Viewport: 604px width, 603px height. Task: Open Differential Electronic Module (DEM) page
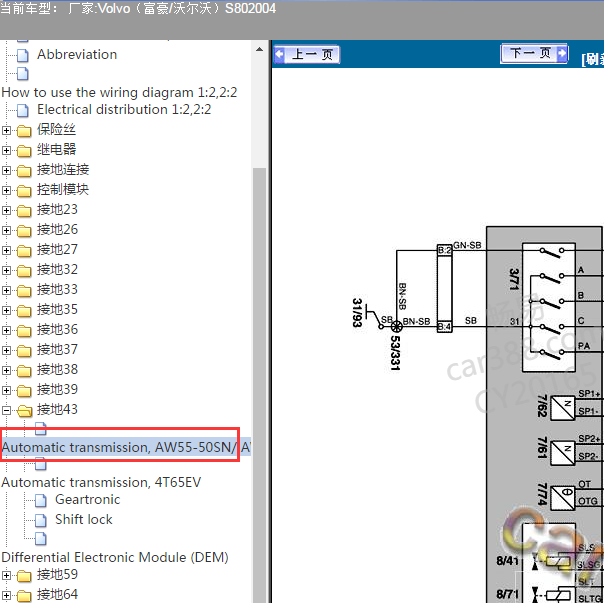115,558
